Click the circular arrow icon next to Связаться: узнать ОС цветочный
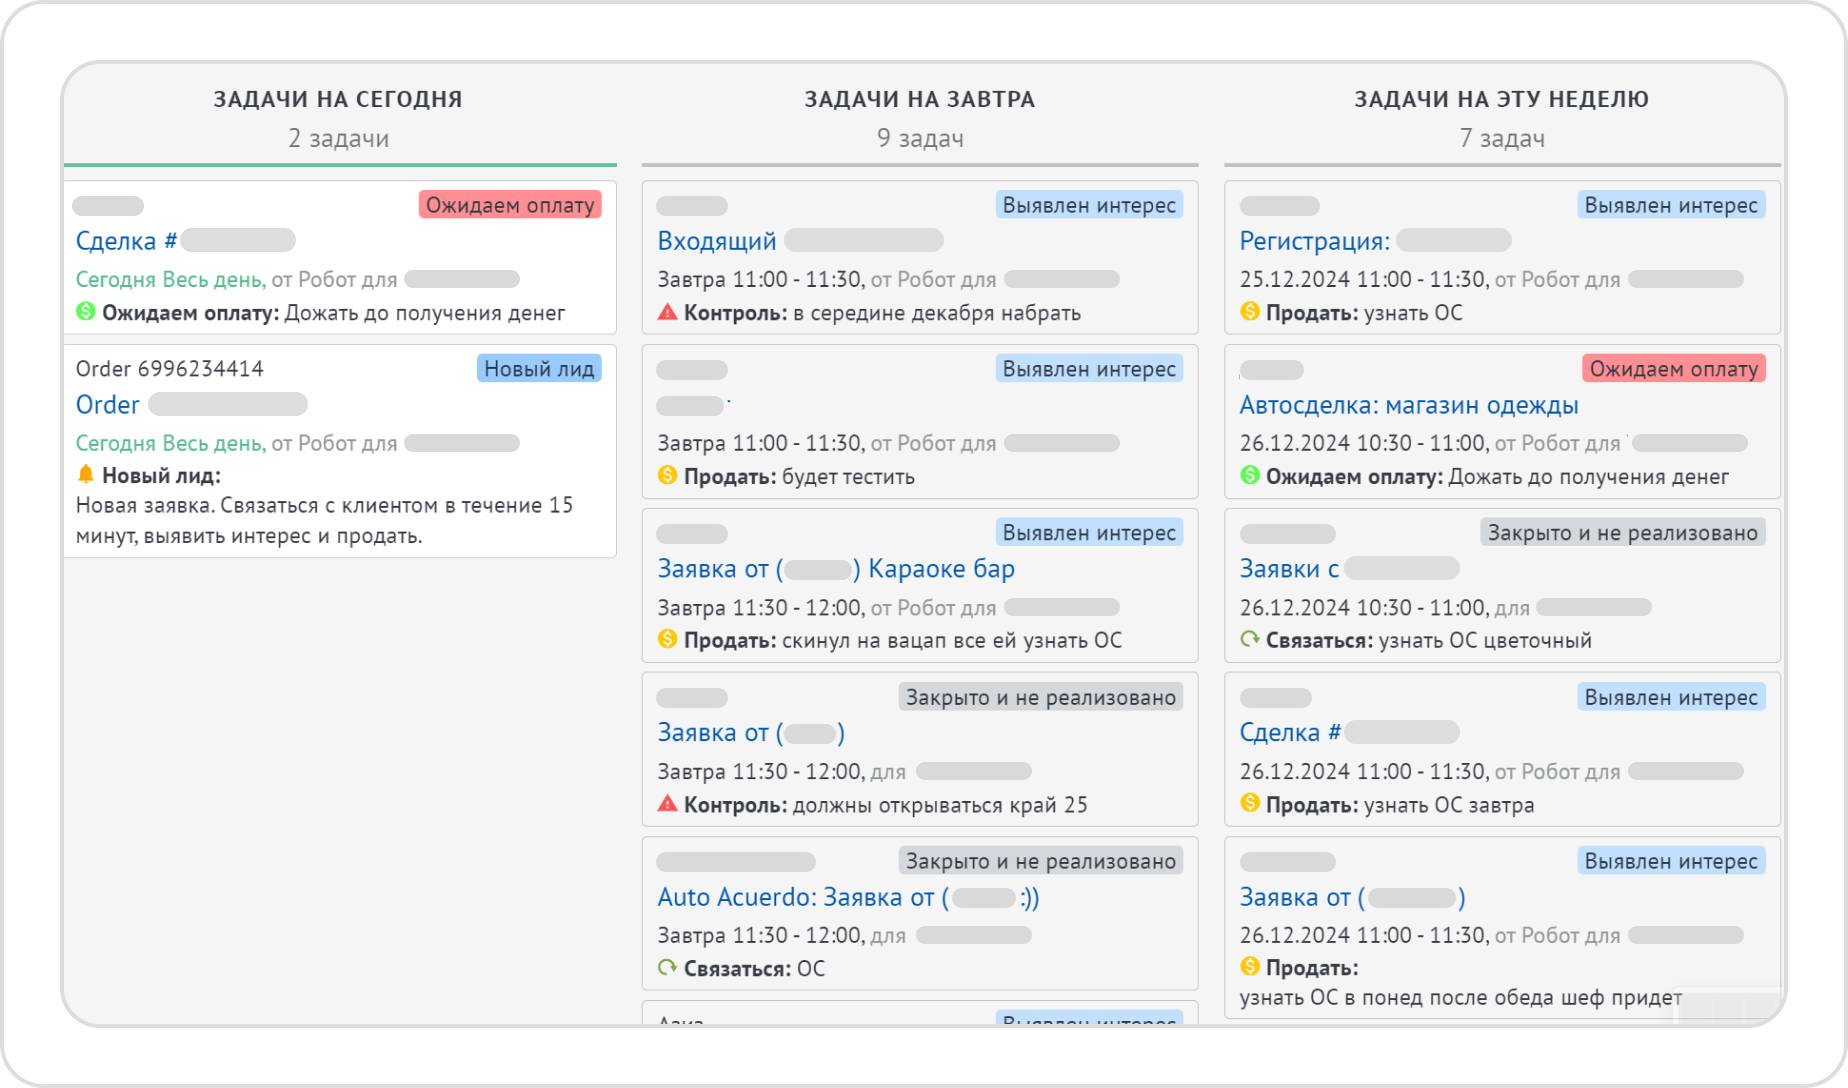Screen dimensions: 1848x1088 [x=1248, y=640]
